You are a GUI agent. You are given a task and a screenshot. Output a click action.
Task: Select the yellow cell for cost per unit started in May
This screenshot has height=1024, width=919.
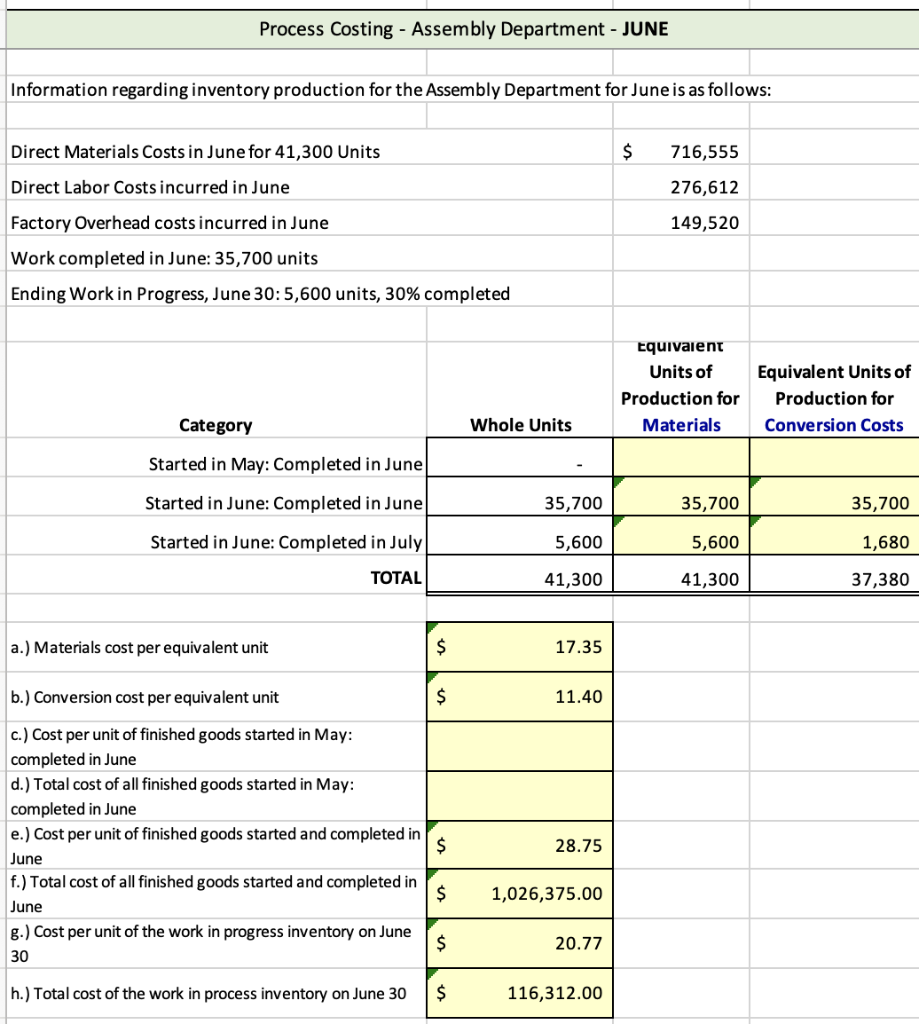pos(520,745)
